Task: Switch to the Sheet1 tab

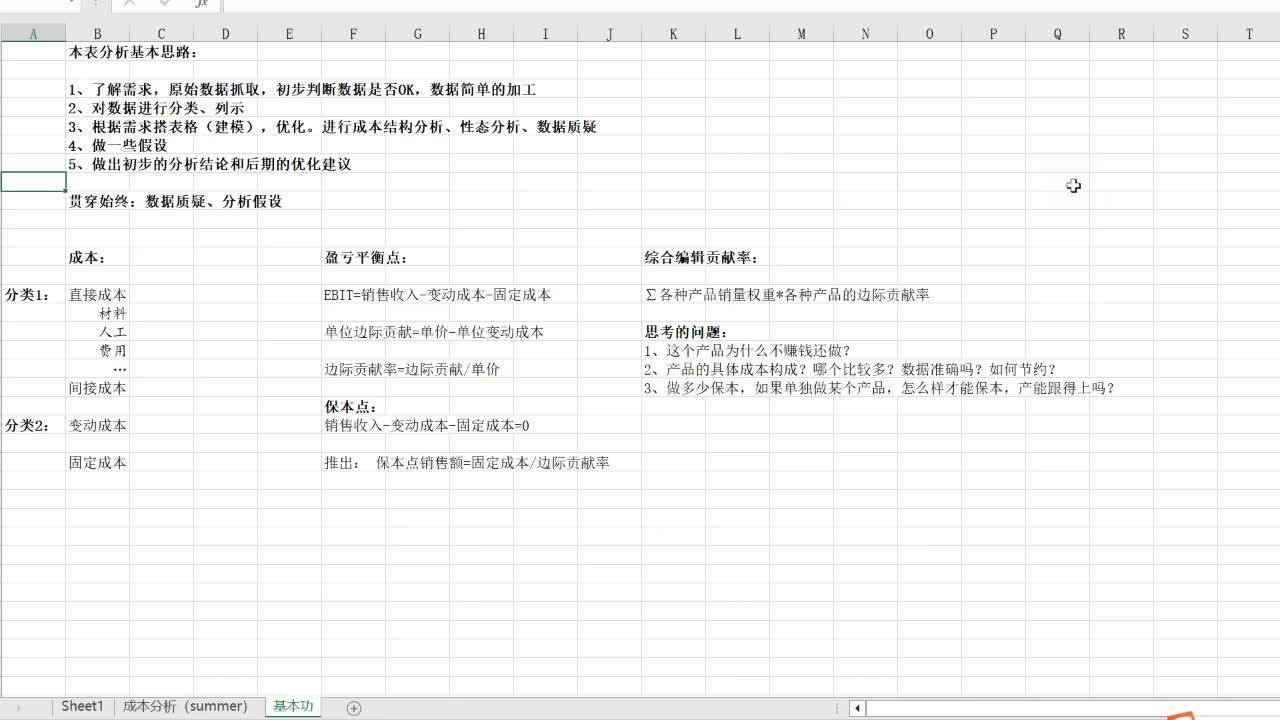Action: pyautogui.click(x=80, y=706)
